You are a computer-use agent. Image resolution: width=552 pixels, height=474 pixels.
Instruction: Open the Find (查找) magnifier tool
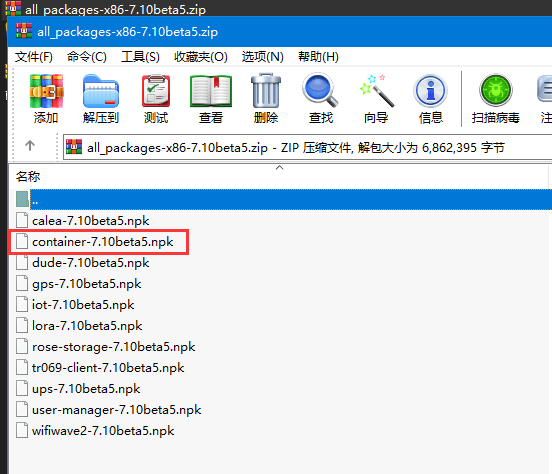(x=321, y=99)
